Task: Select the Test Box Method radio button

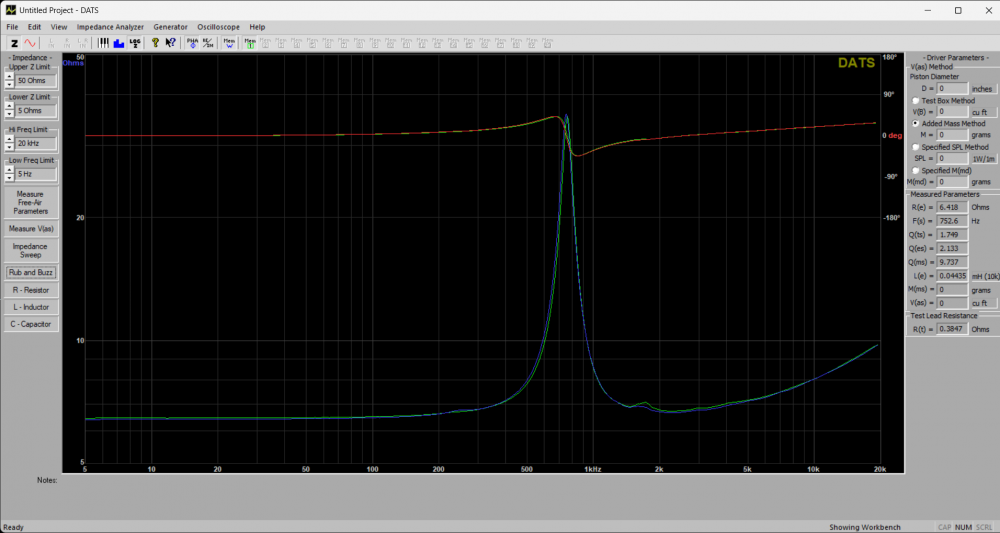Action: pos(915,101)
